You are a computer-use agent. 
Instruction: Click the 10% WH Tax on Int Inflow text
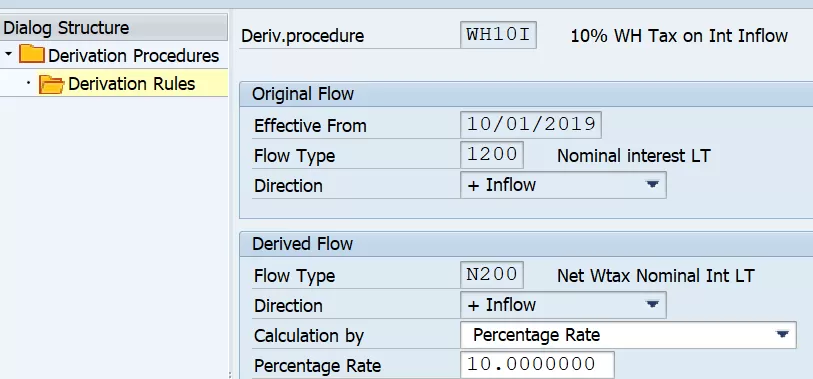679,36
